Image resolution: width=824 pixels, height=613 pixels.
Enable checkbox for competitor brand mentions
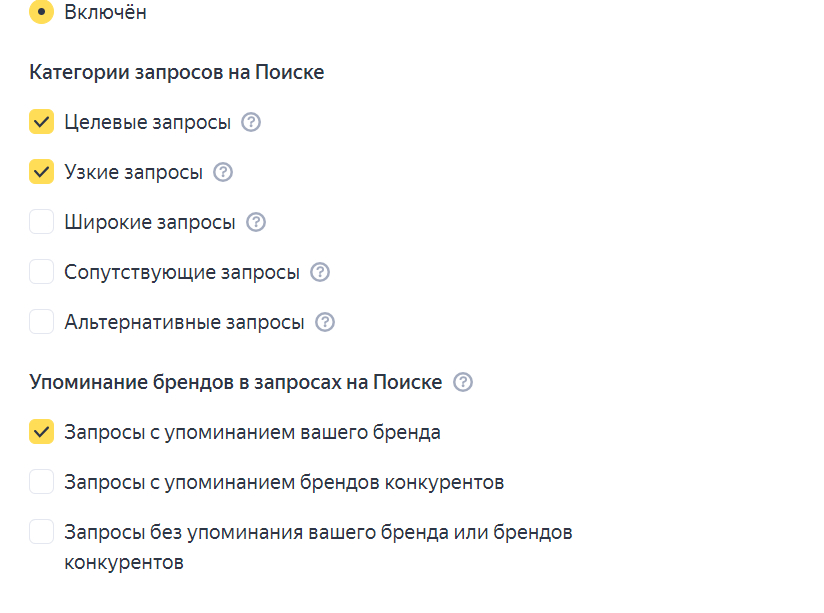(41, 482)
